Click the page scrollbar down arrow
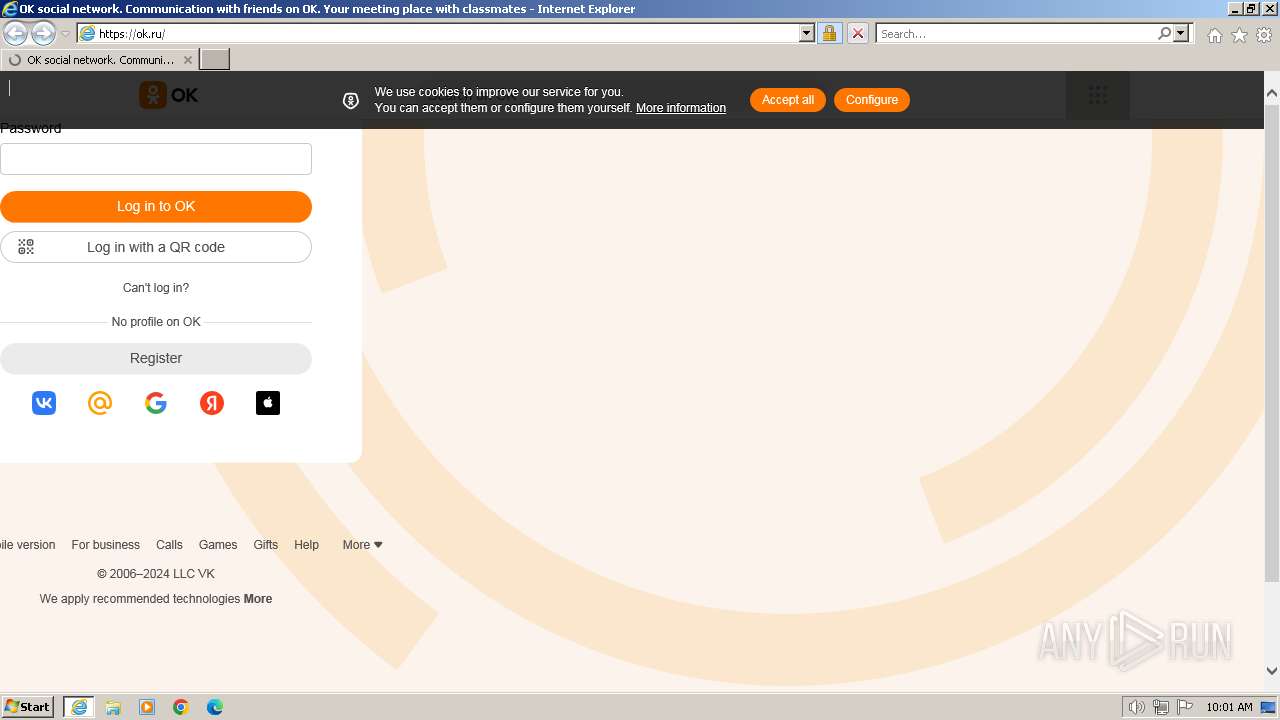The height and width of the screenshot is (720, 1280). coord(1272,671)
